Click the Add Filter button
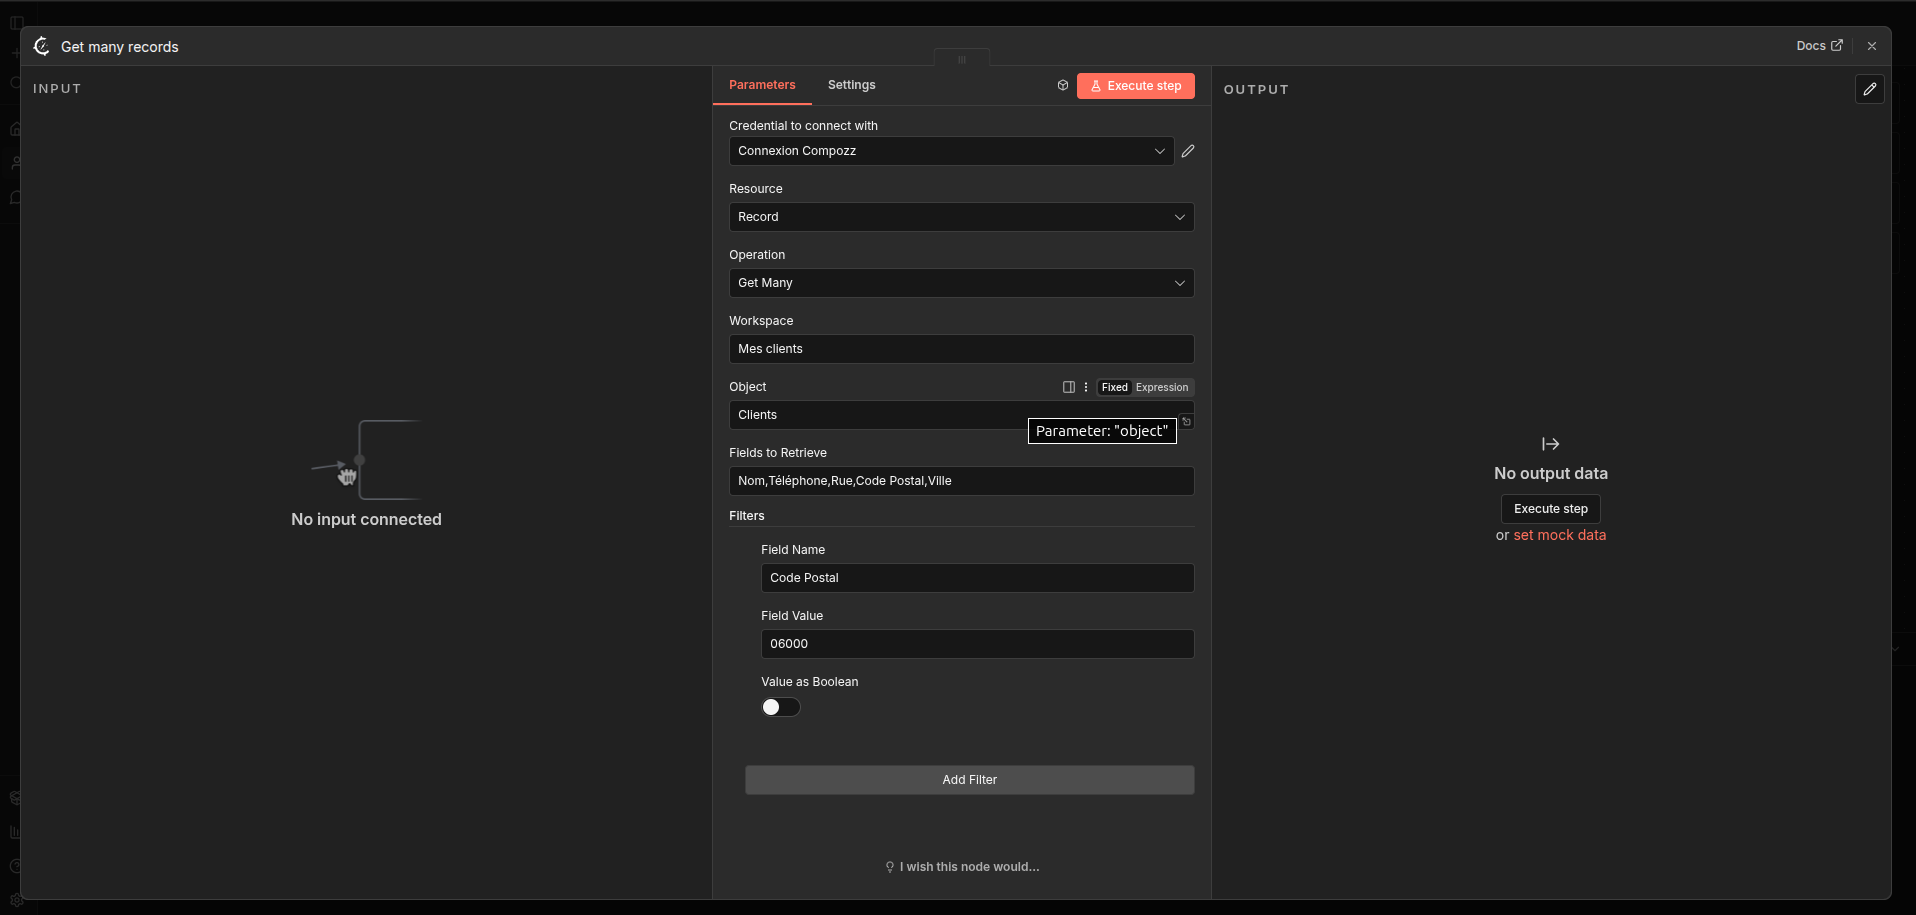Image resolution: width=1916 pixels, height=915 pixels. (x=969, y=780)
